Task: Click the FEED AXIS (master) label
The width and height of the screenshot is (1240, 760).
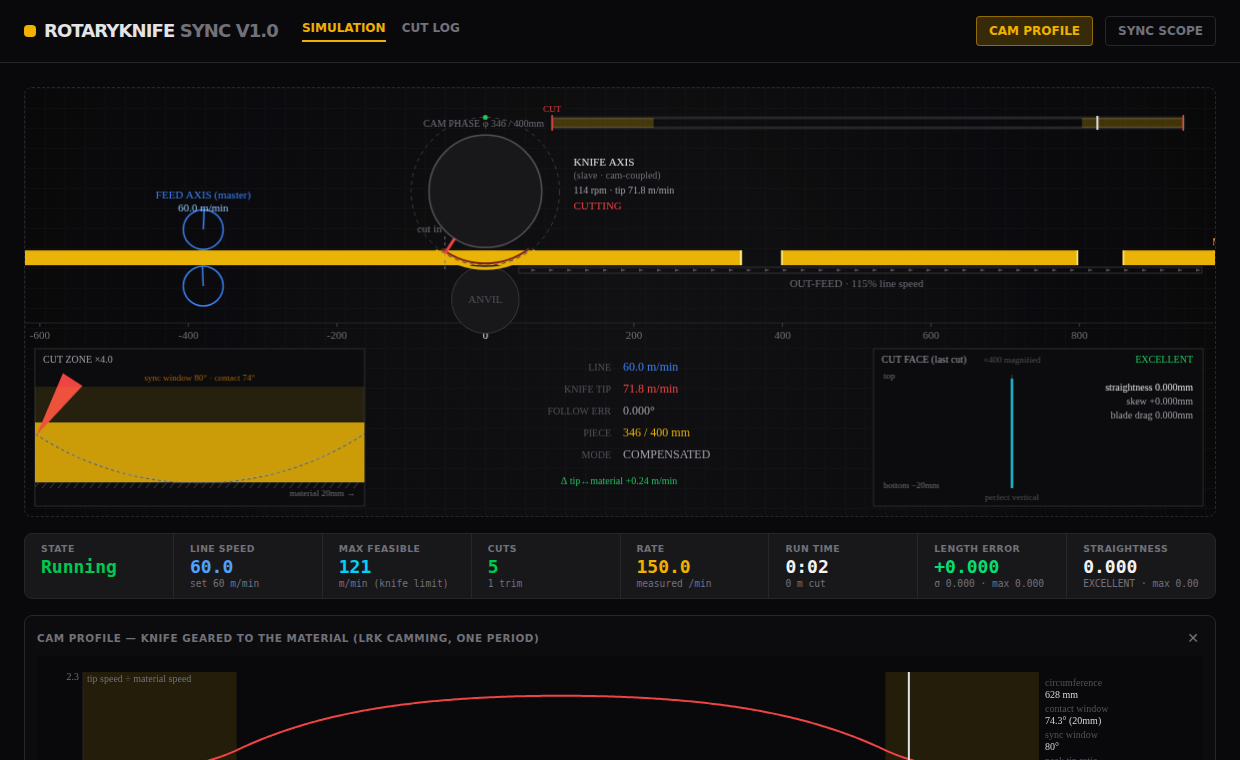Action: click(x=203, y=195)
